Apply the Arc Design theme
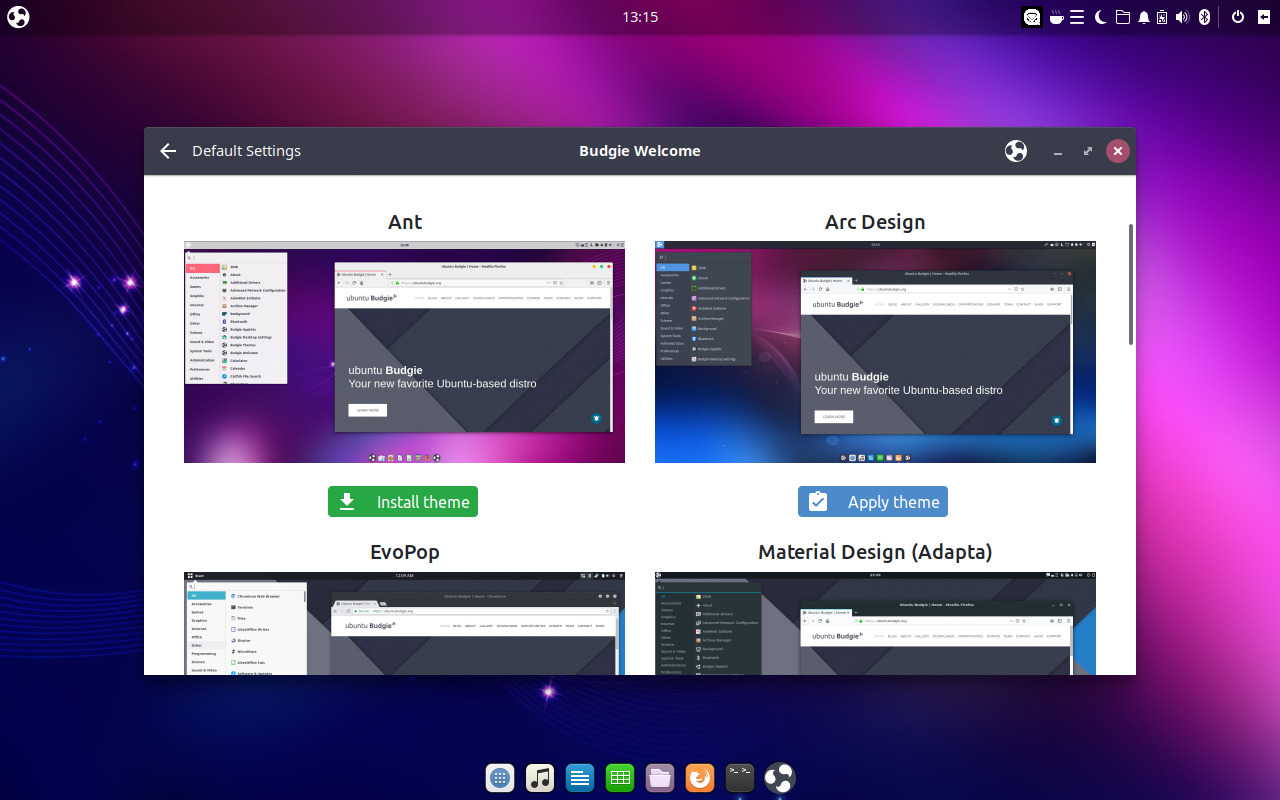This screenshot has height=800, width=1280. (x=872, y=501)
